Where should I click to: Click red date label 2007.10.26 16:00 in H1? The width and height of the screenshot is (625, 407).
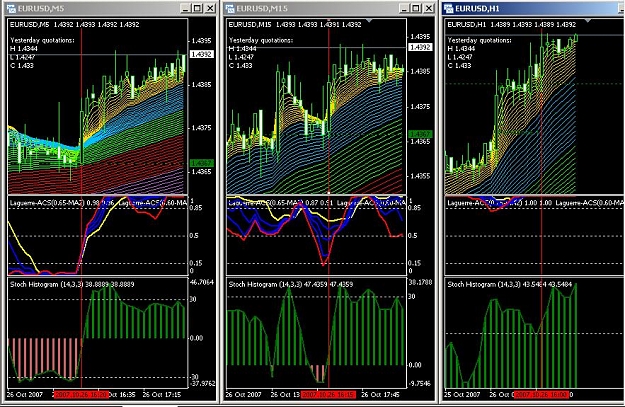click(x=541, y=395)
